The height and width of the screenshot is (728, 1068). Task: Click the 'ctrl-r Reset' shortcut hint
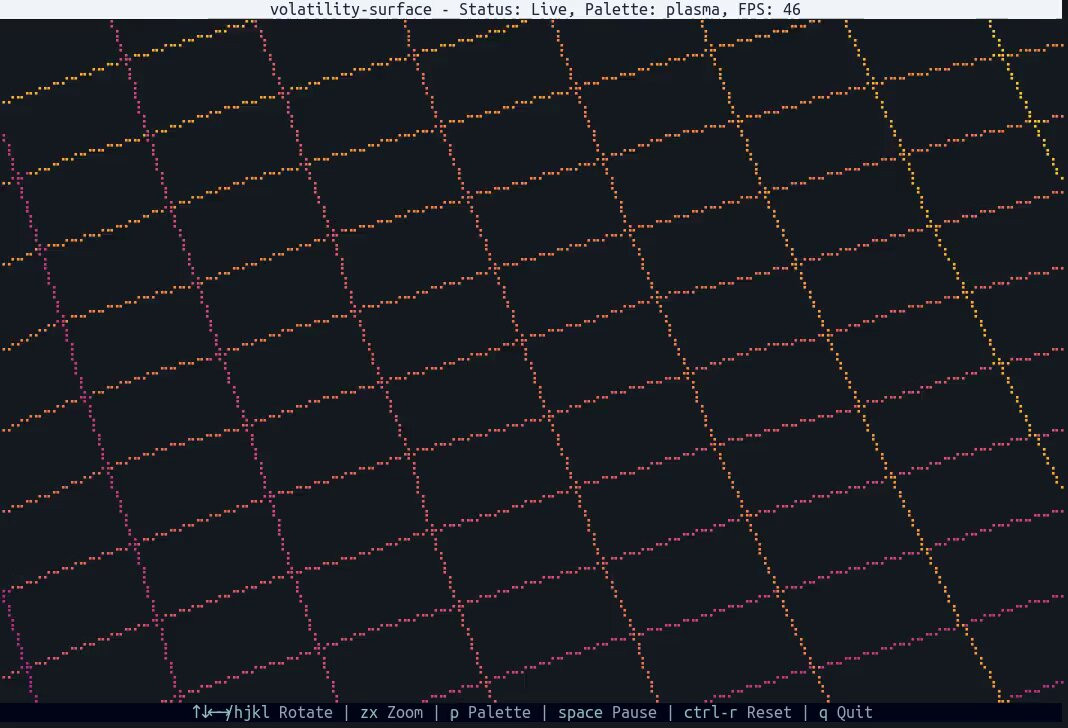(738, 712)
